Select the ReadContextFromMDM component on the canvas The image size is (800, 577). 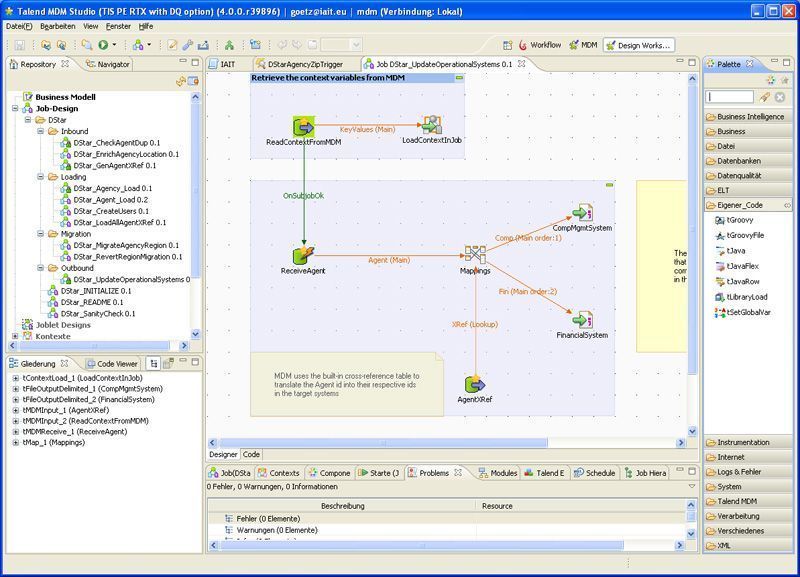[304, 127]
